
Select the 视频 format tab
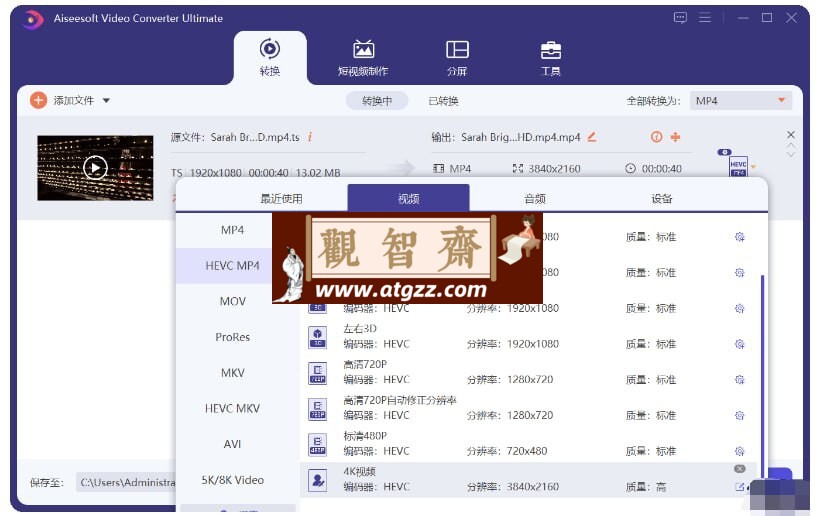tap(409, 198)
